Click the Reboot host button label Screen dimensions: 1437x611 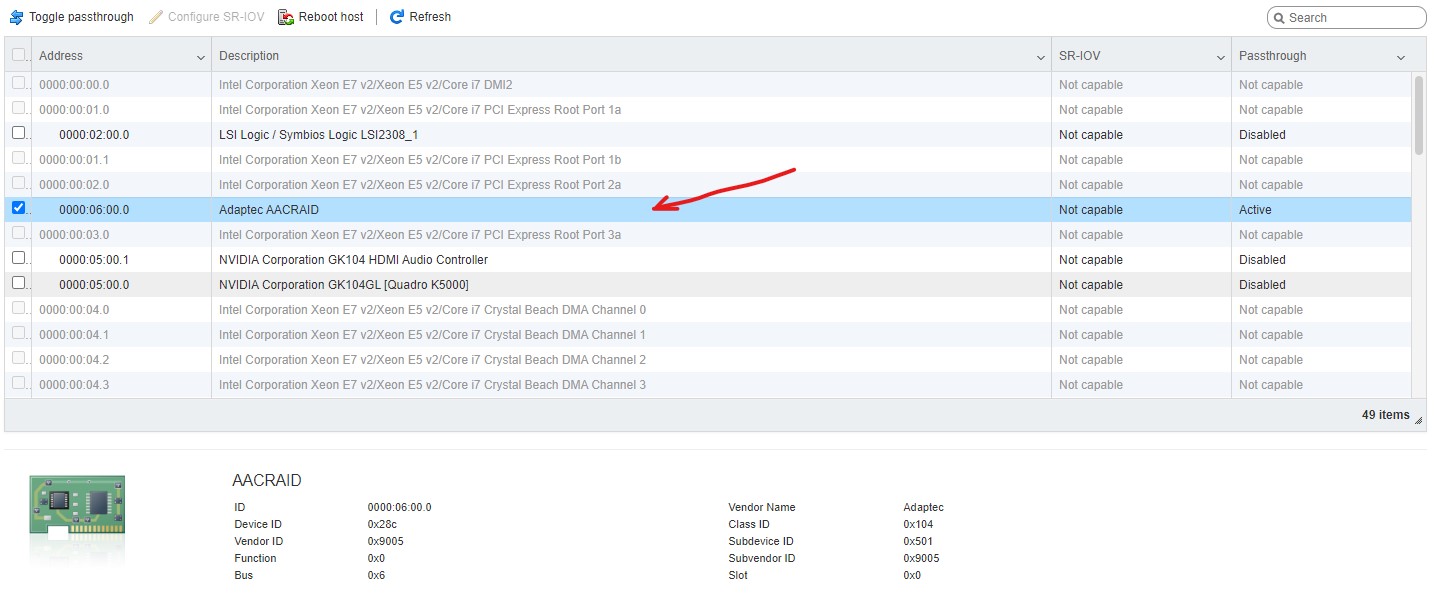(331, 17)
